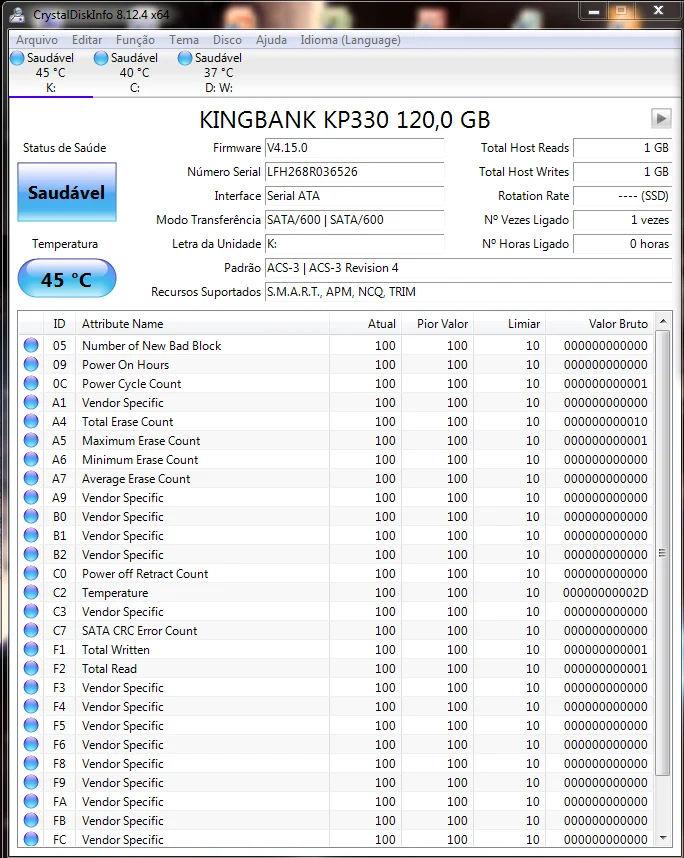The width and height of the screenshot is (684, 858).
Task: Click the 45 °C temperature button
Action: coord(67,279)
